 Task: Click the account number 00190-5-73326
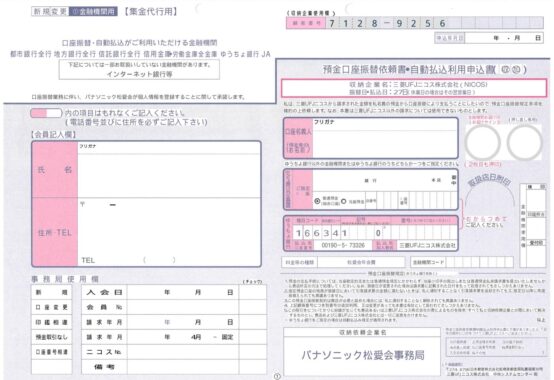click(343, 245)
